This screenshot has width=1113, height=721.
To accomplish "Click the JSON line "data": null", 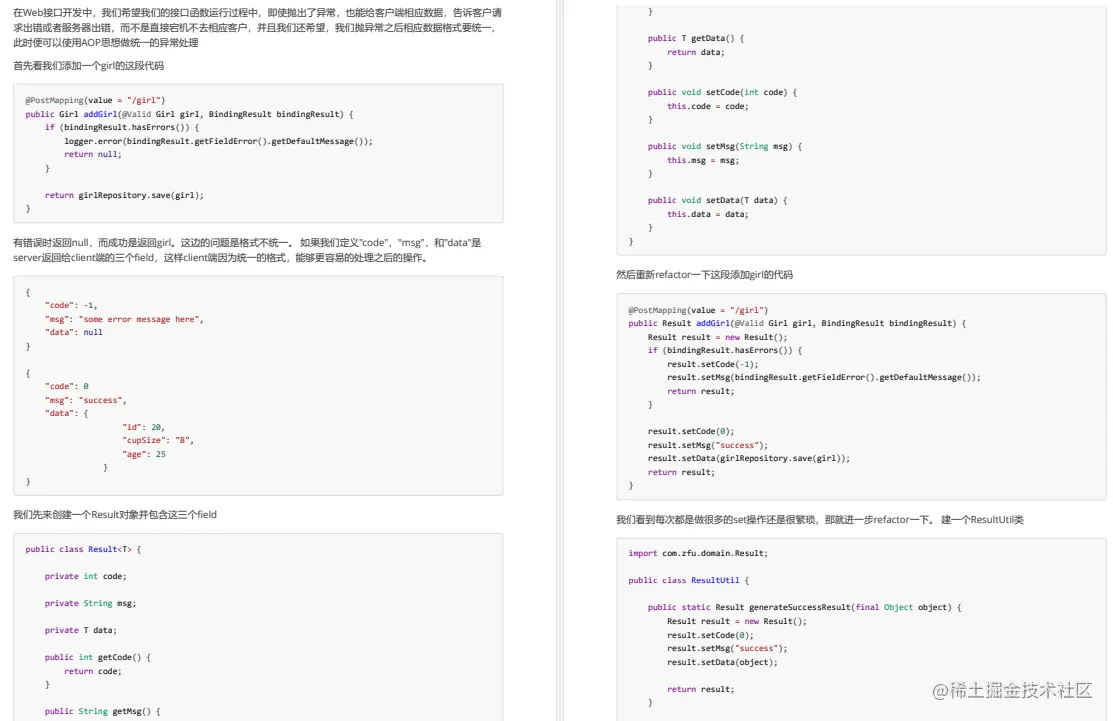I will pos(74,332).
